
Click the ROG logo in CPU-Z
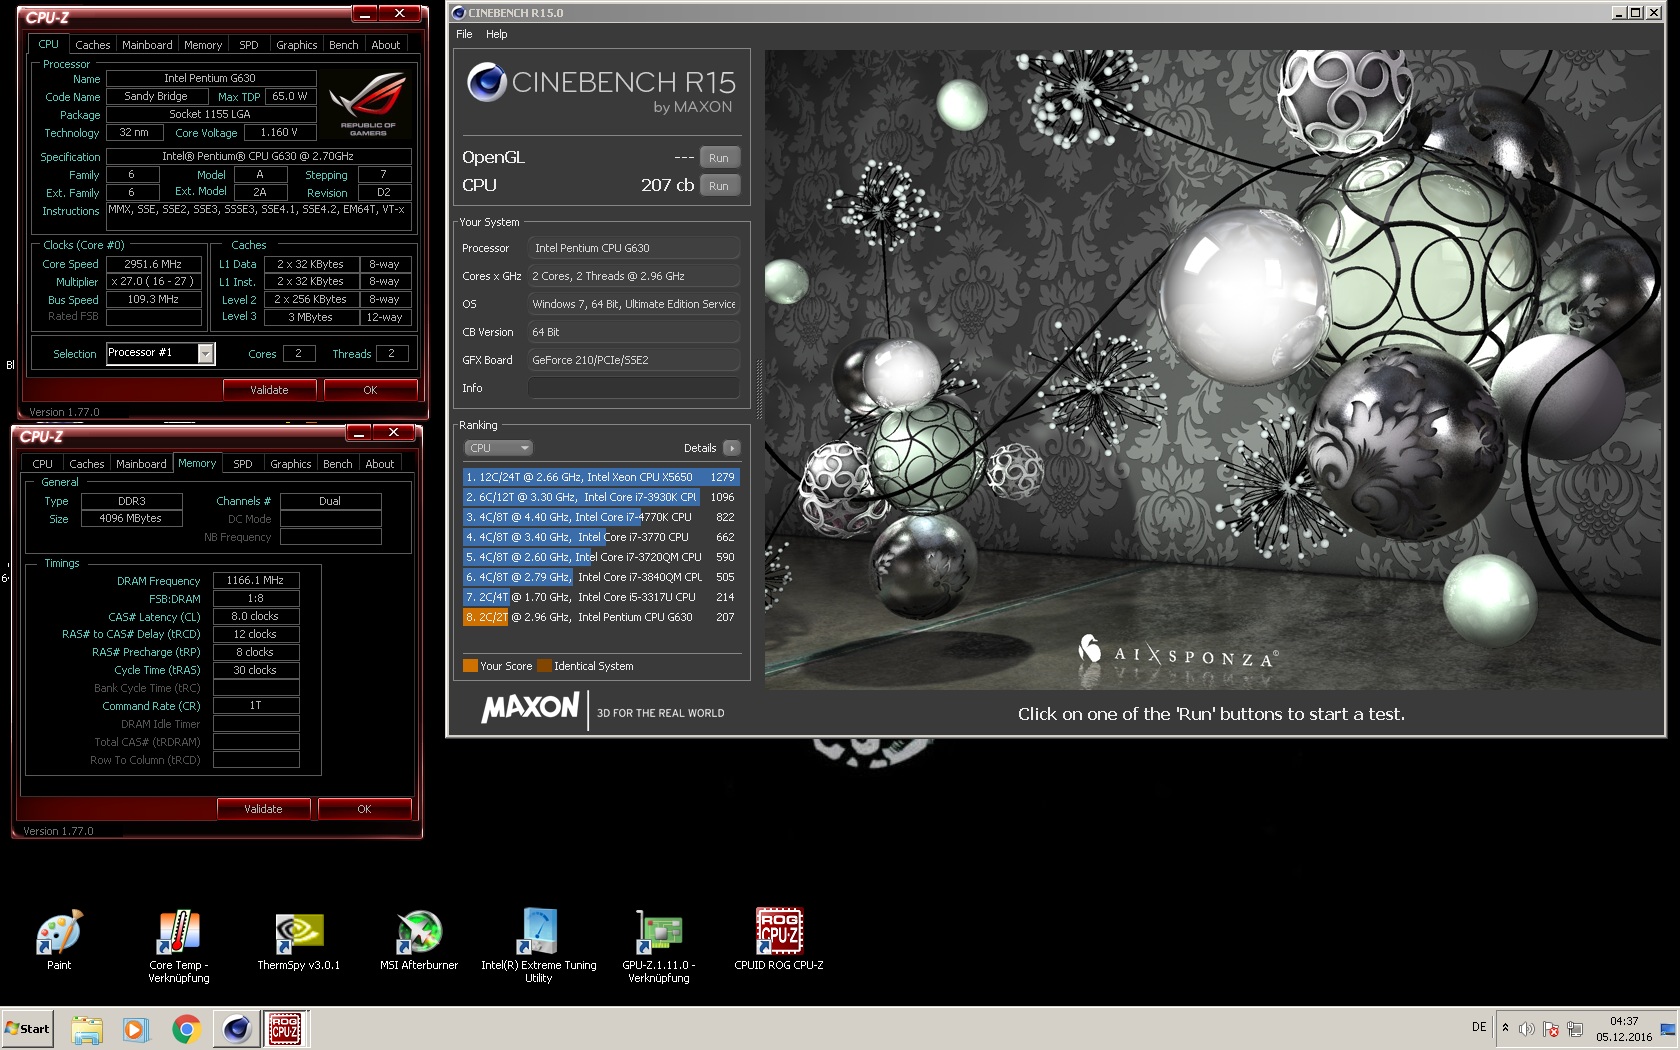(368, 103)
